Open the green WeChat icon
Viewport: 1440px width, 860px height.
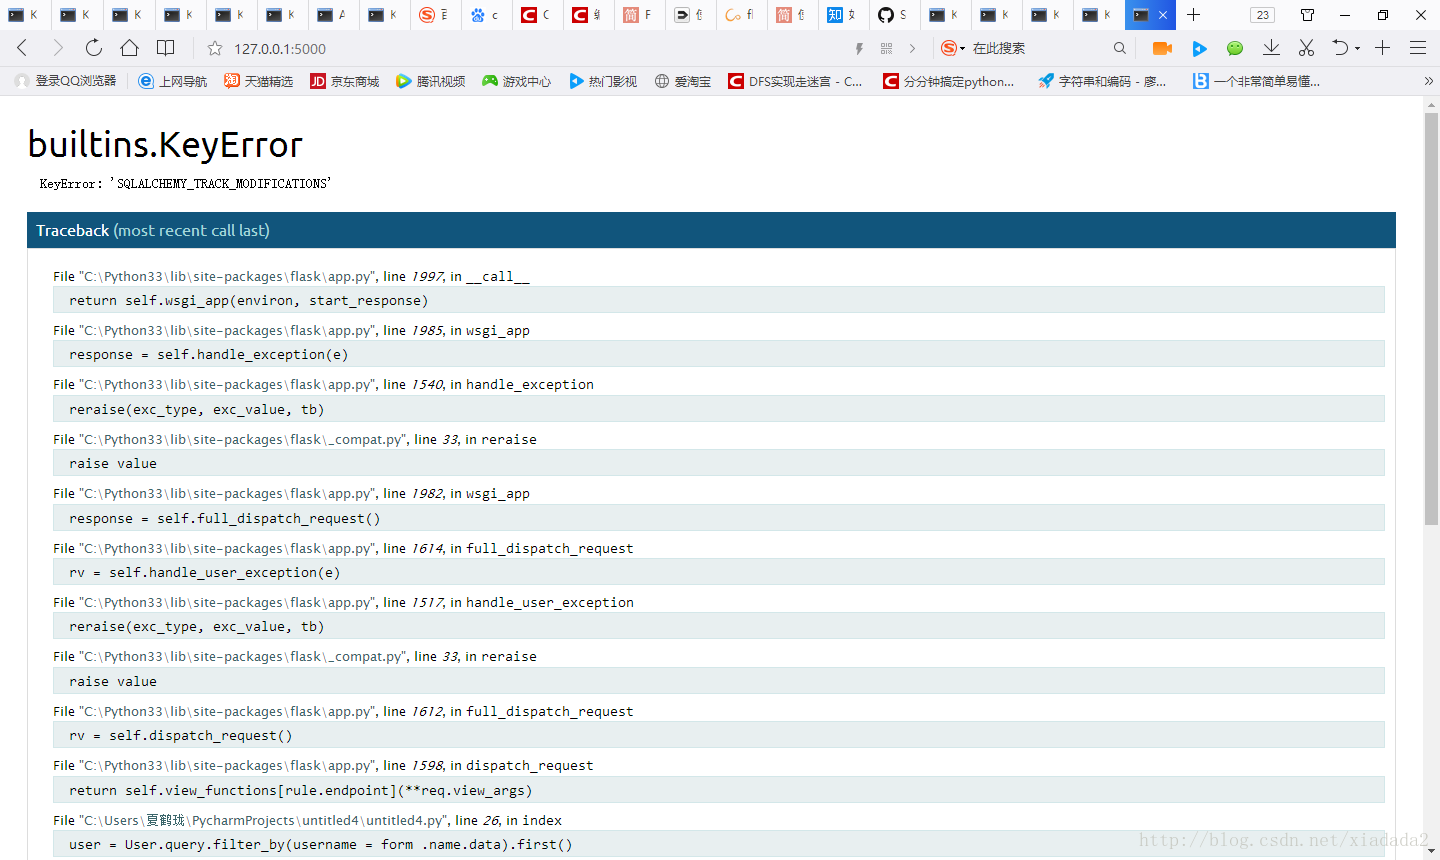(x=1235, y=48)
